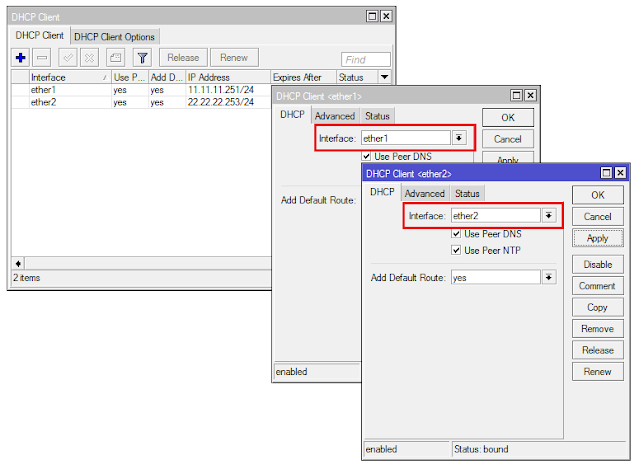This screenshot has width=639, height=474.
Task: Click the Disable button in the ether2 window
Action: pos(598,265)
